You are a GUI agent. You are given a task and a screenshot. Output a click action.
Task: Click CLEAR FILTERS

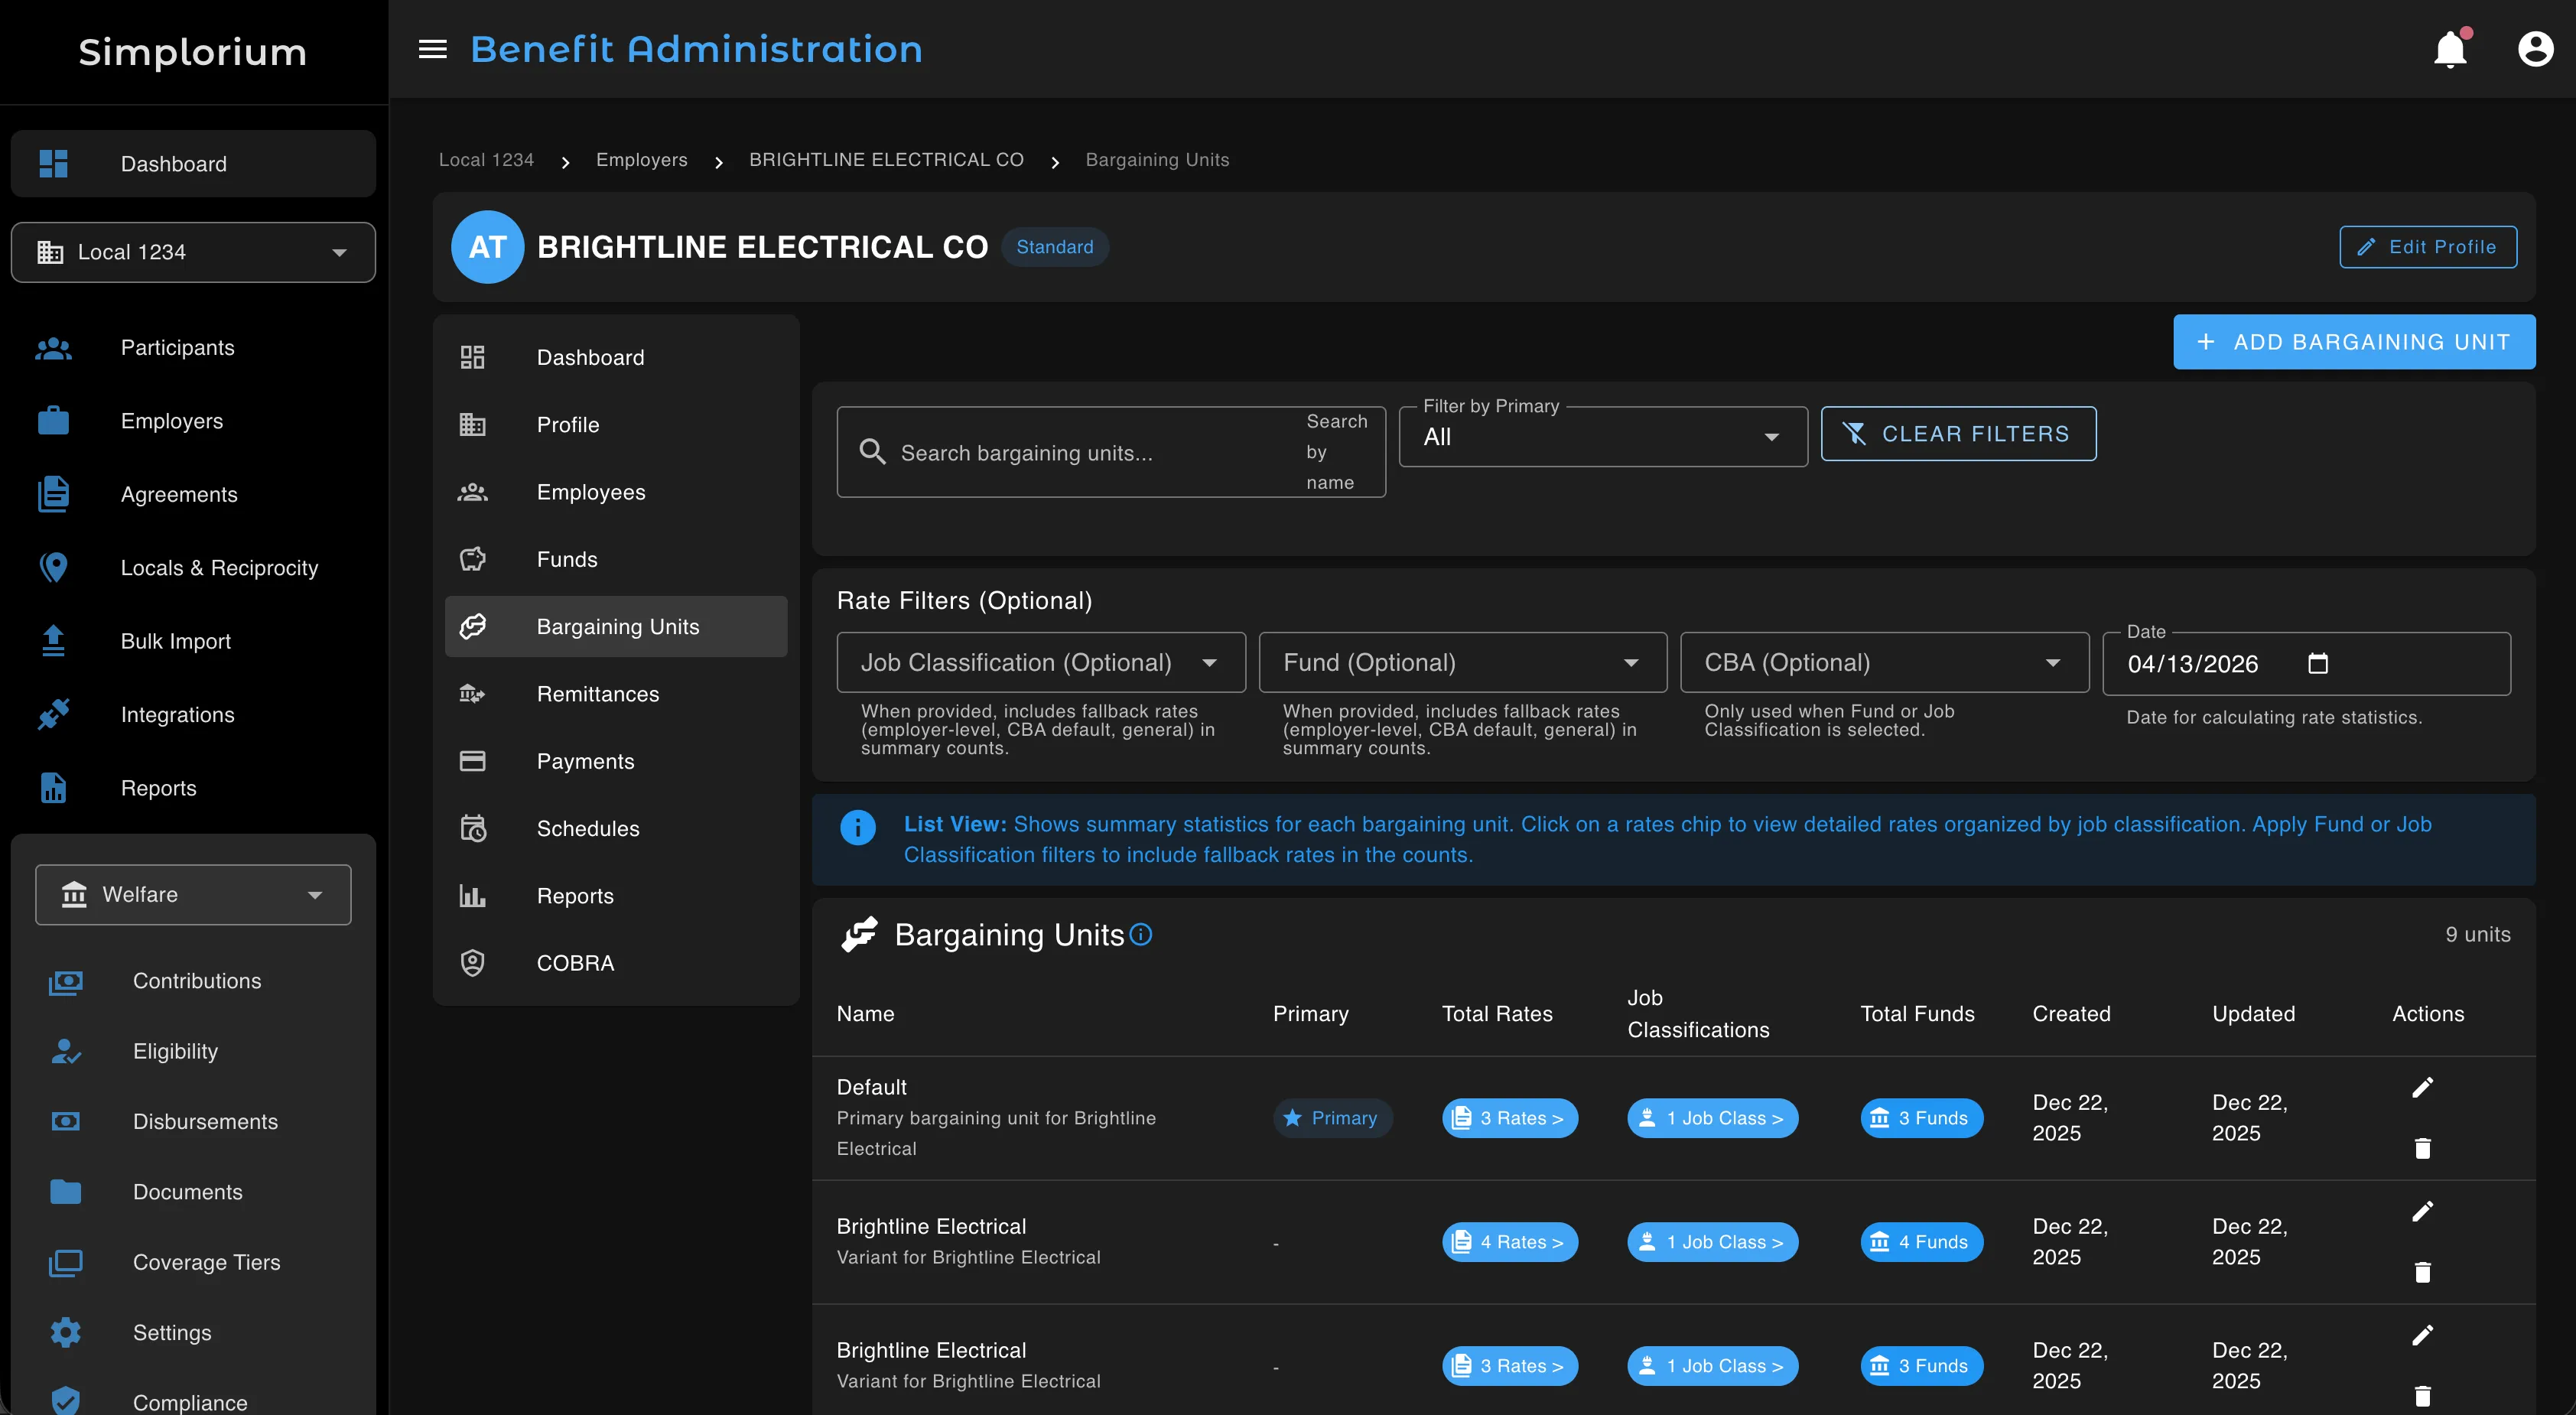tap(1957, 433)
